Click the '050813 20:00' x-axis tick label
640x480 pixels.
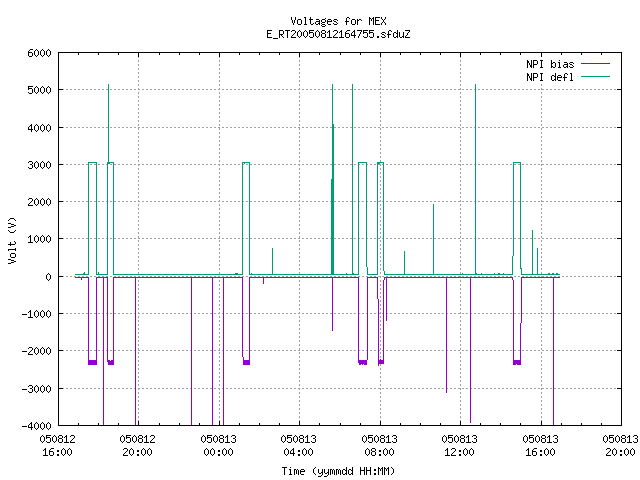(620, 446)
